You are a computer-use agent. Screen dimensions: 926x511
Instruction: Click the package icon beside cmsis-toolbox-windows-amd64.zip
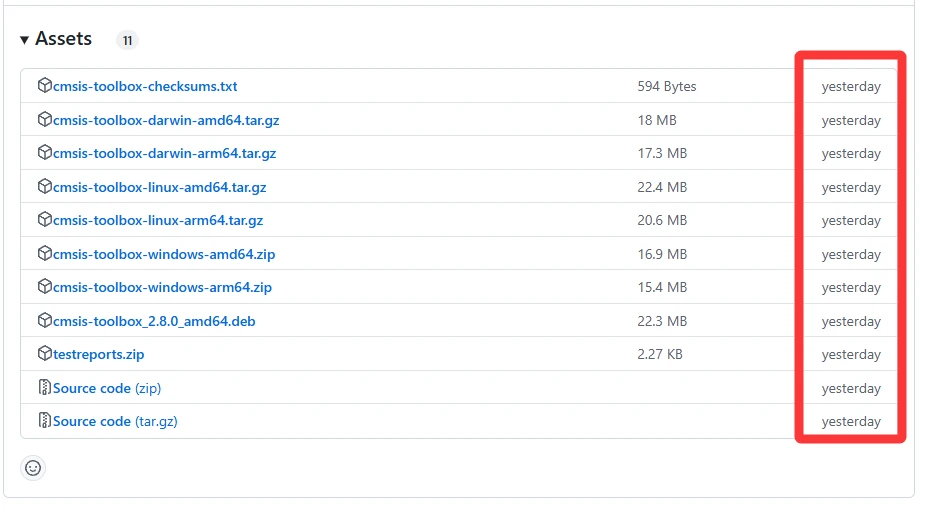click(44, 254)
